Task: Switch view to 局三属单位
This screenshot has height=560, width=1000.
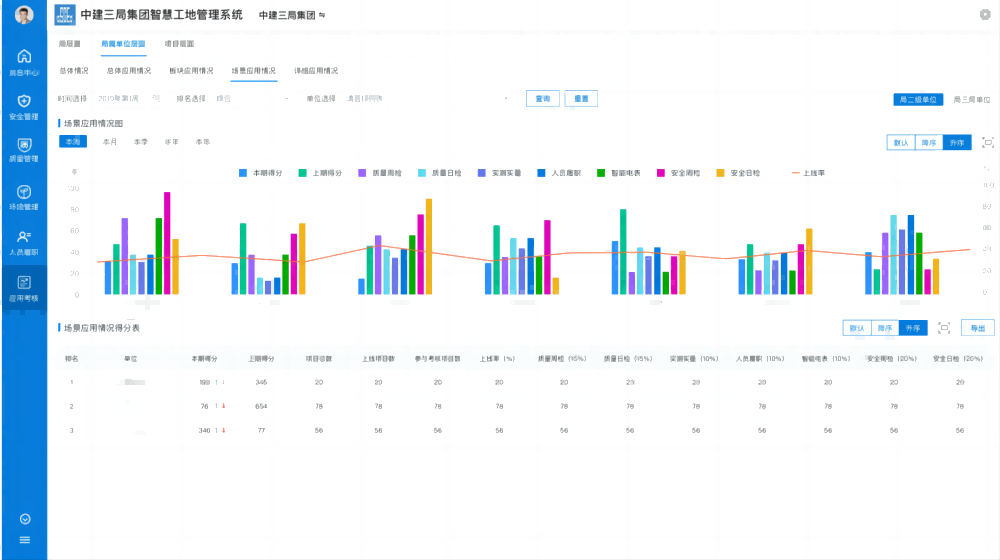Action: 971,100
